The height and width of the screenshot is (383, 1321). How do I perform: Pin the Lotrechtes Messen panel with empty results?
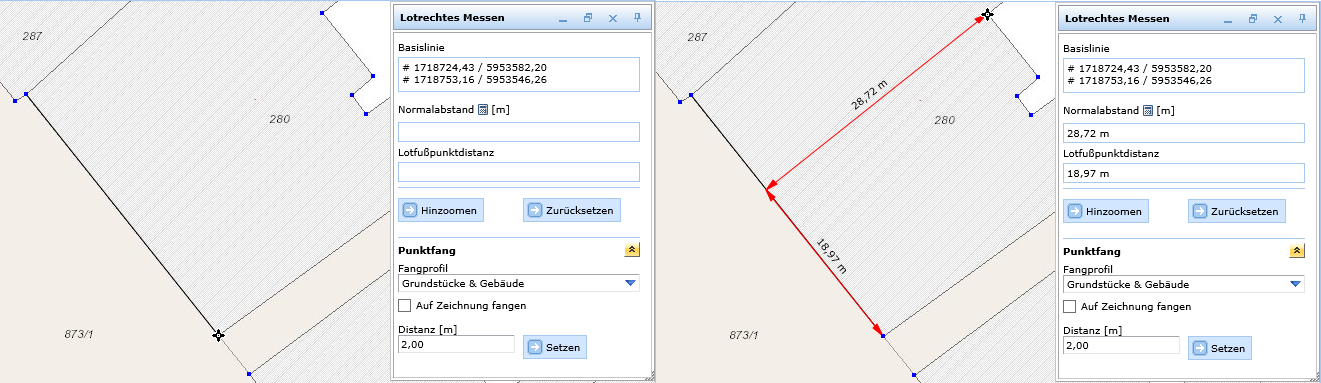[x=637, y=18]
